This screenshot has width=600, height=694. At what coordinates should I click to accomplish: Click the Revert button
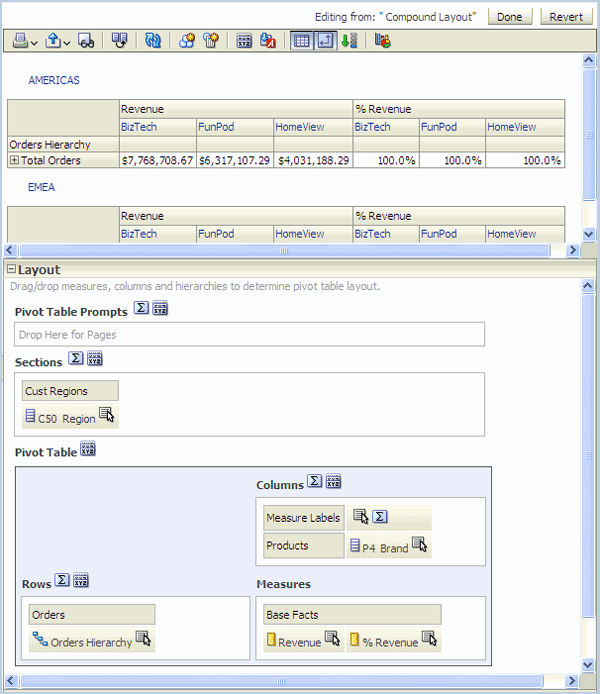[x=566, y=17]
